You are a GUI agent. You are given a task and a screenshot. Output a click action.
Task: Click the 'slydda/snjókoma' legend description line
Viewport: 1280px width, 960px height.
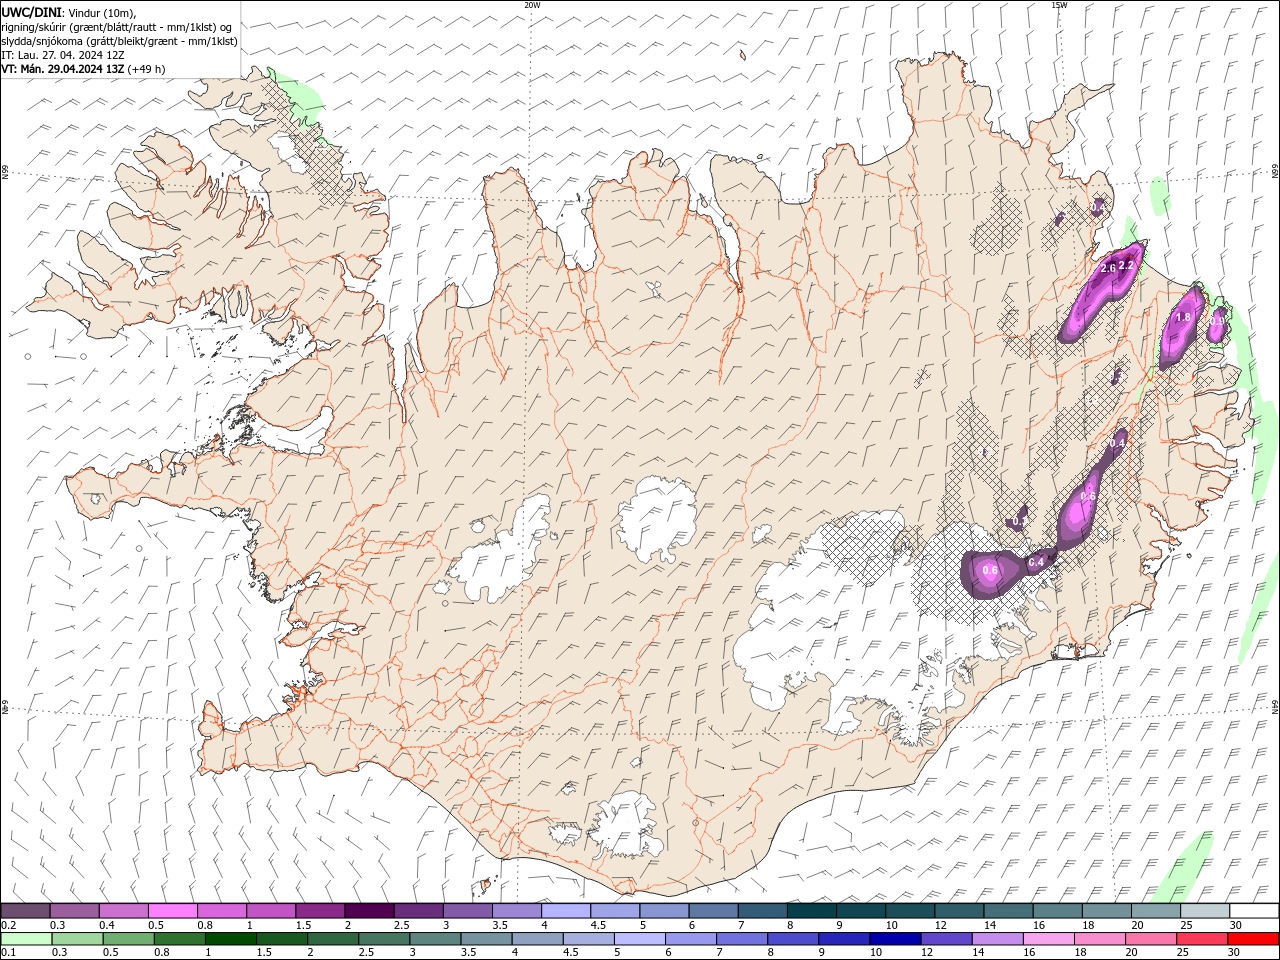pos(120,41)
